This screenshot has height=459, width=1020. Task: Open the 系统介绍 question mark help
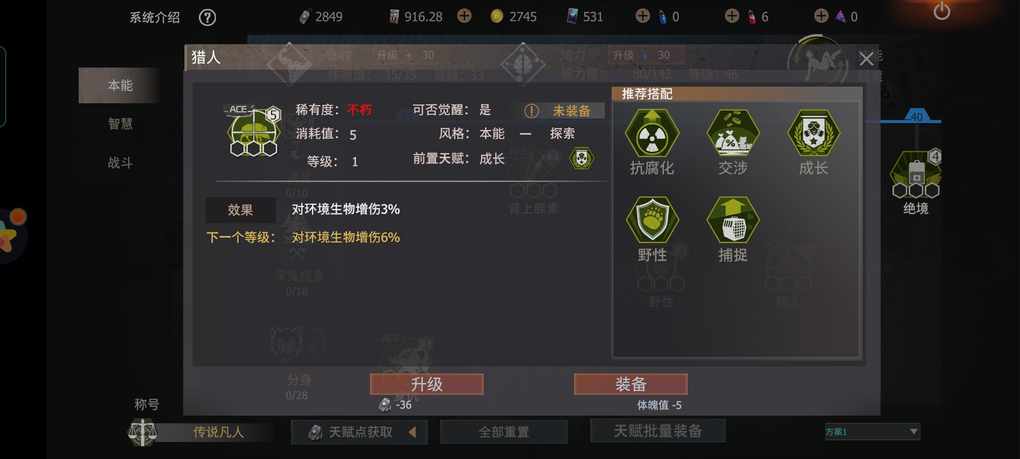pos(207,18)
